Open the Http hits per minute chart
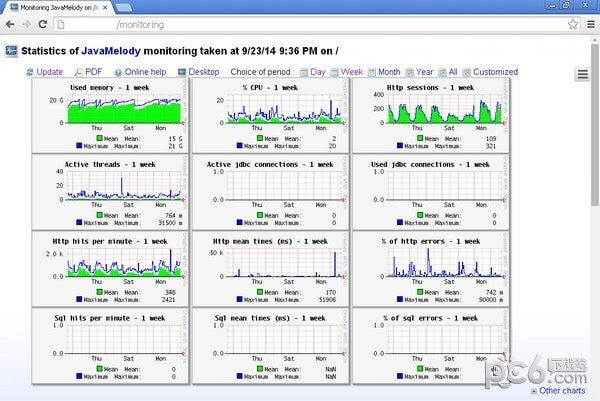This screenshot has width=600, height=401. point(110,269)
